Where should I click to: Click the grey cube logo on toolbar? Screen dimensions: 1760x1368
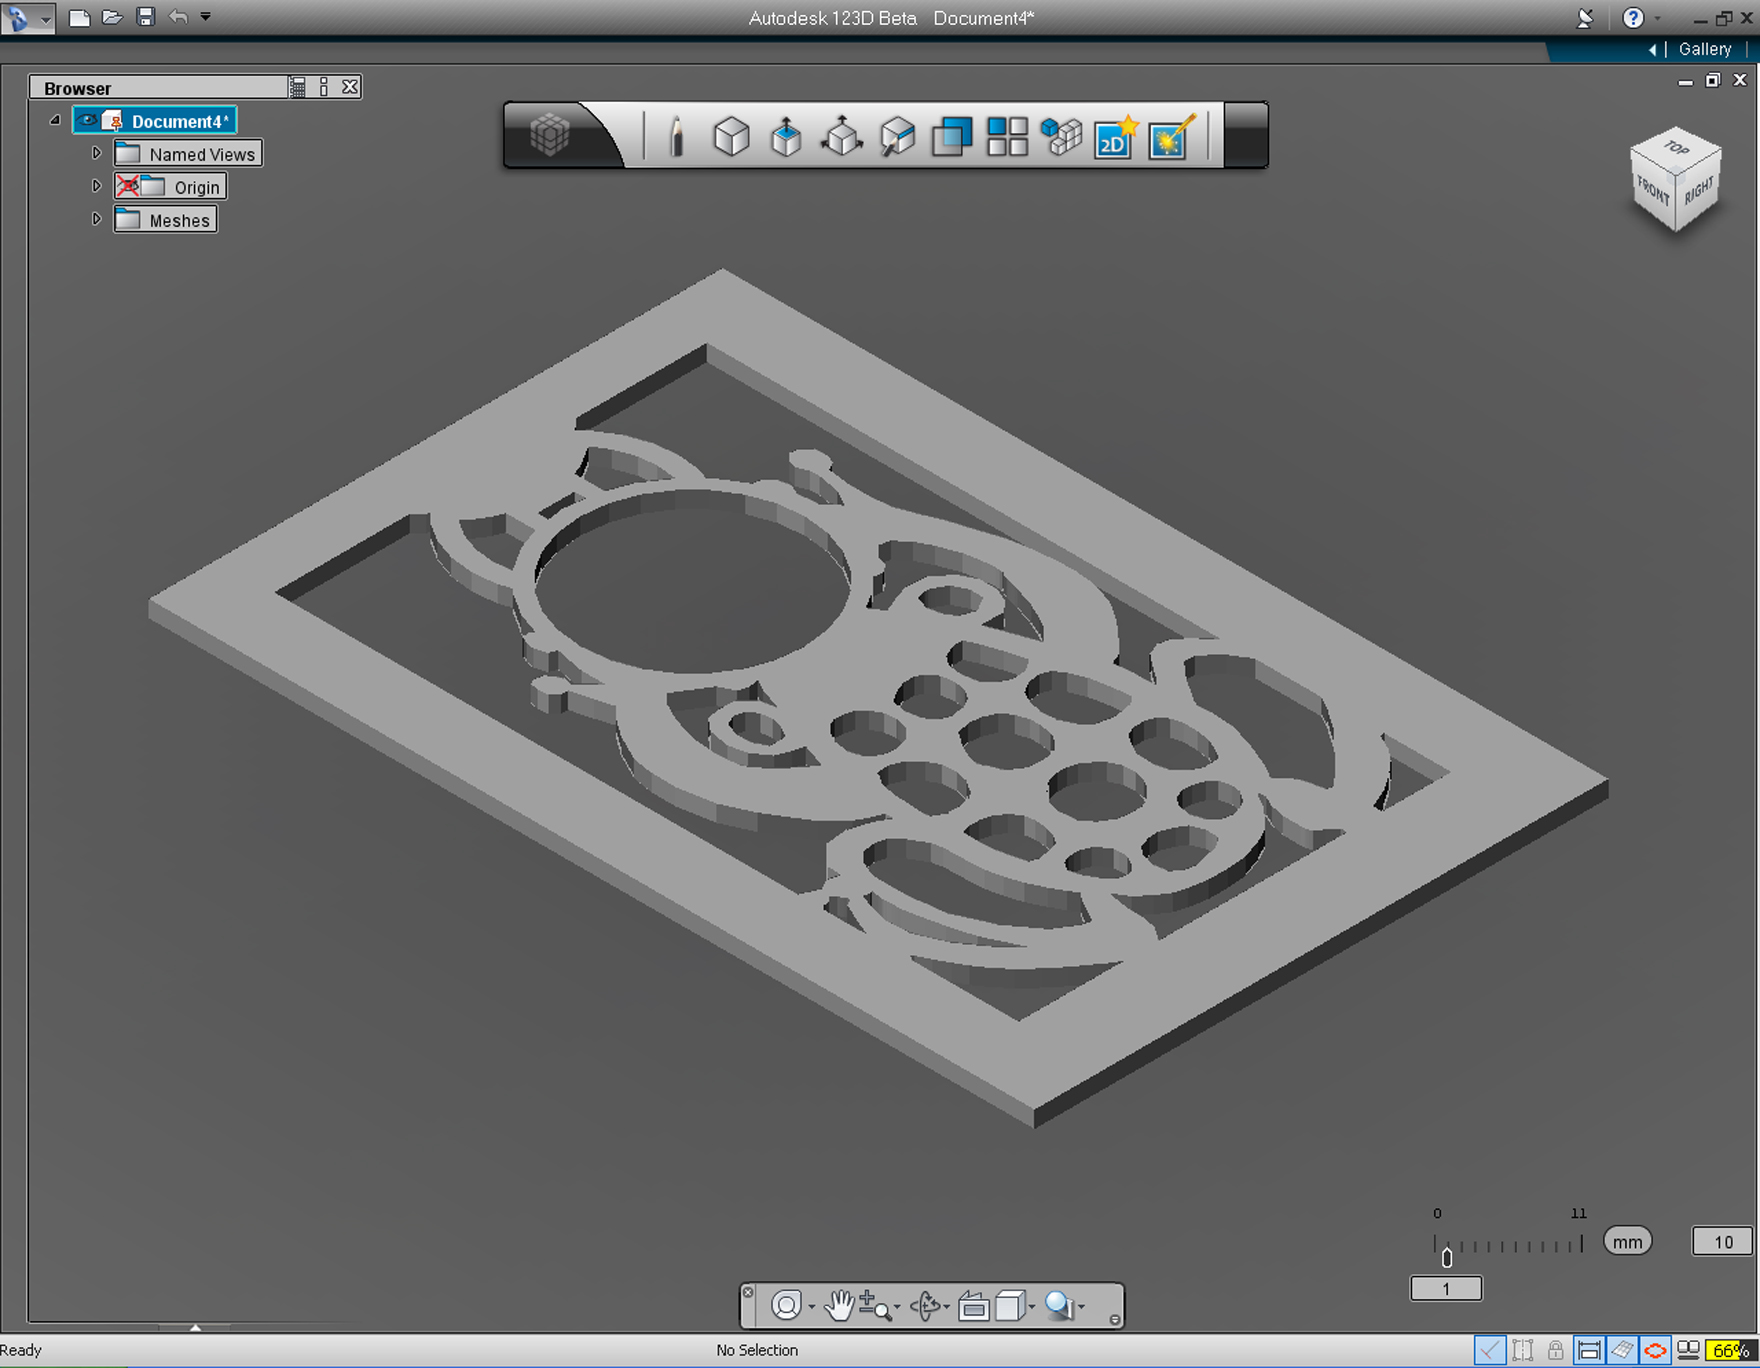(x=549, y=135)
